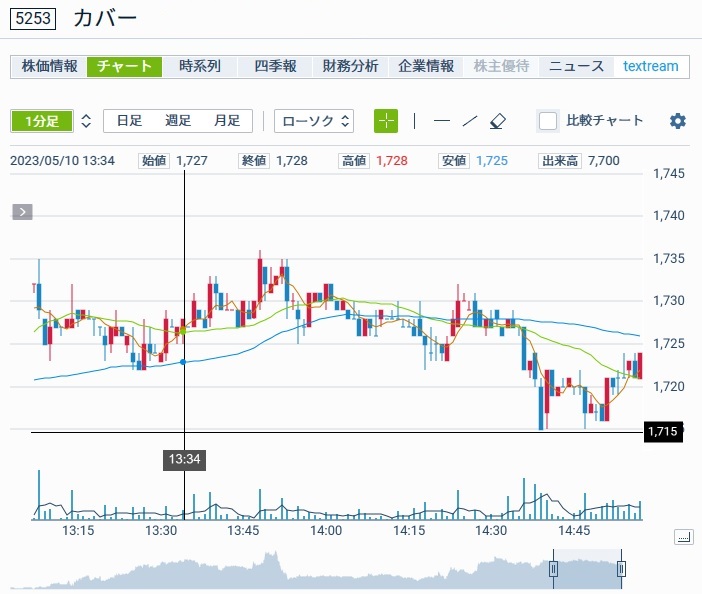The image size is (702, 594).
Task: Switch chart to 日足 daily bars
Action: click(x=129, y=121)
